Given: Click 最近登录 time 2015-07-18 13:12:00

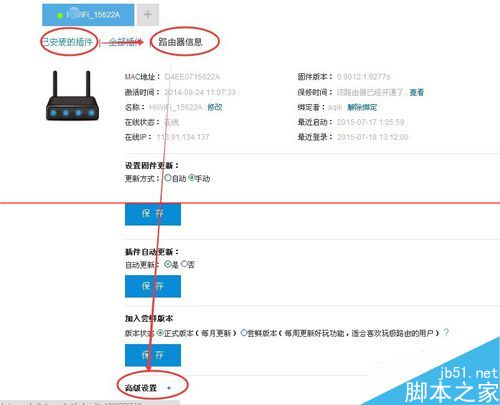Looking at the screenshot, I should [372, 137].
